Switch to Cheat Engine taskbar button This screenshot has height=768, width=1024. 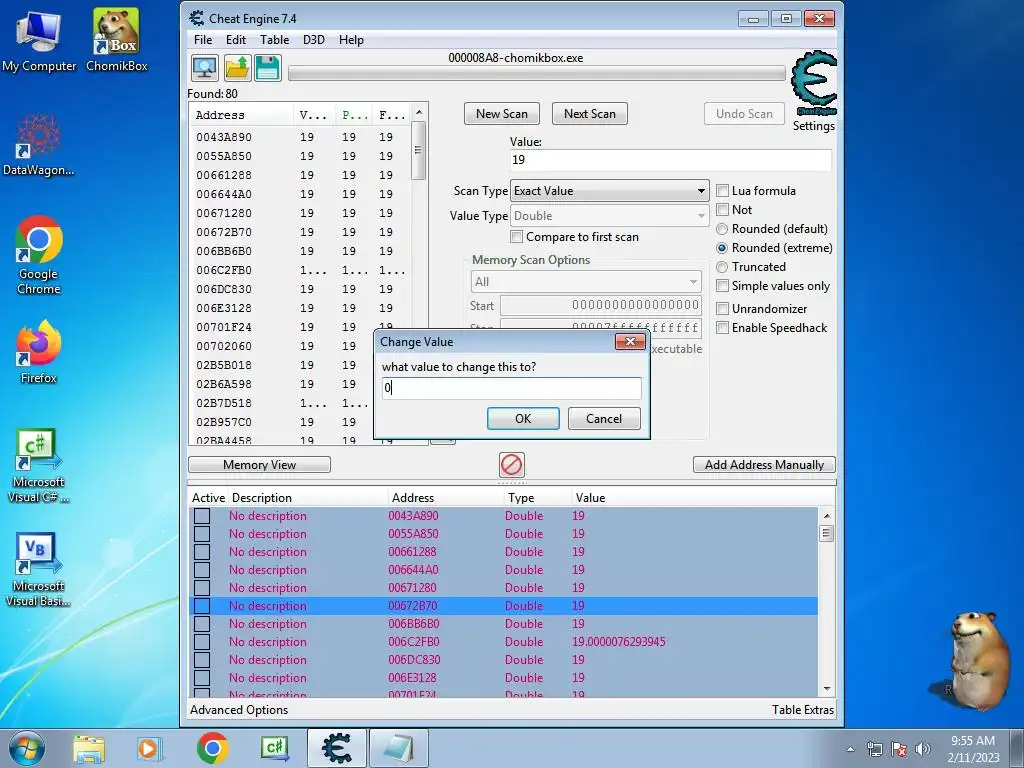tap(337, 748)
